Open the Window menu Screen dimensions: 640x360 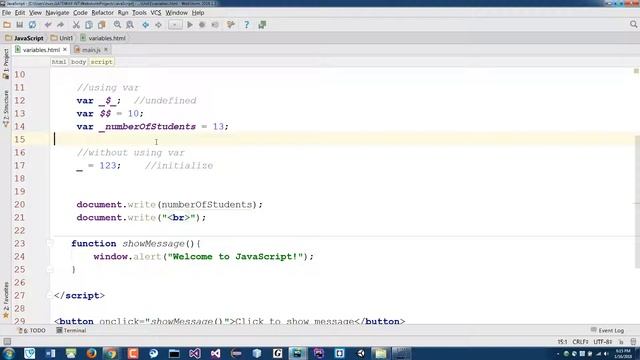176,13
